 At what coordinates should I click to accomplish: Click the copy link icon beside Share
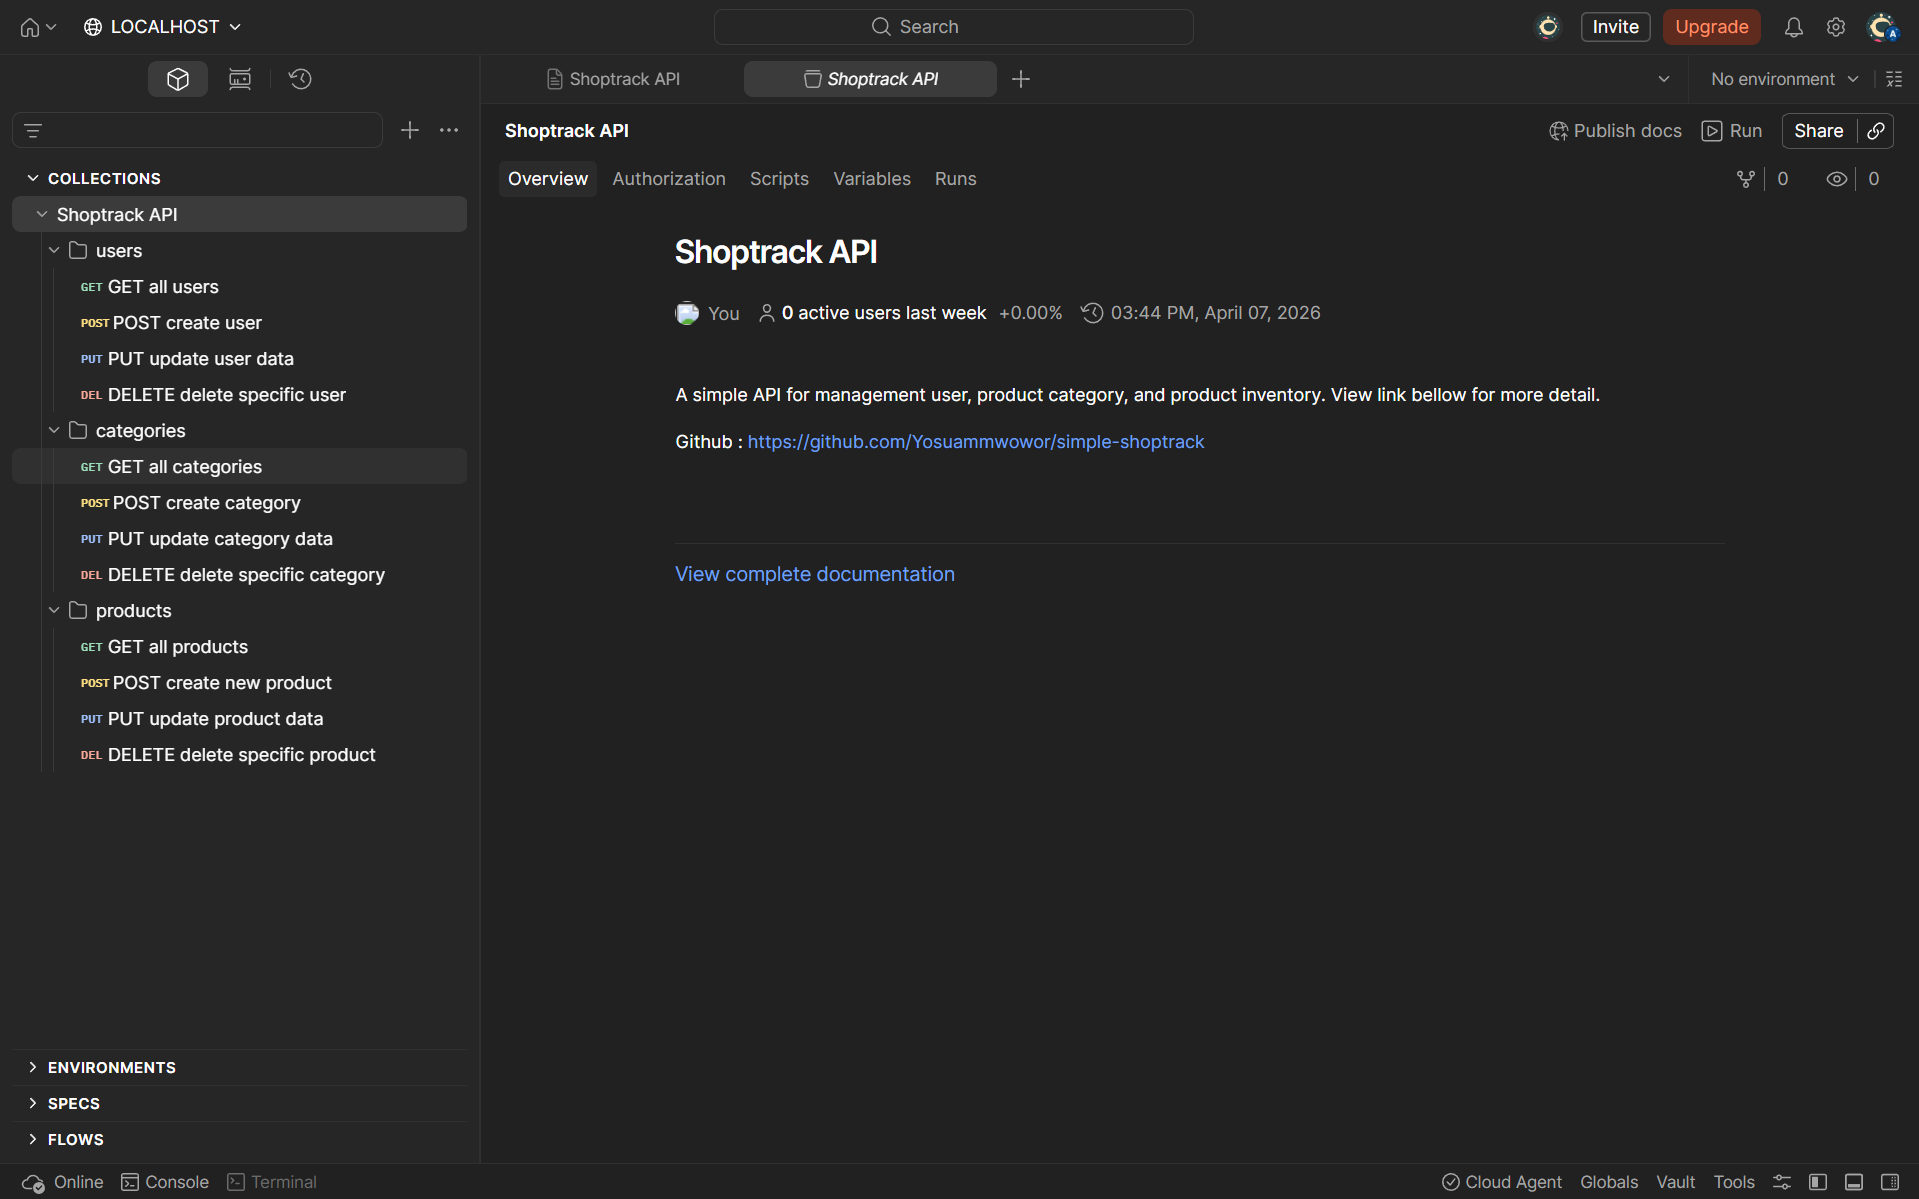[x=1876, y=131]
